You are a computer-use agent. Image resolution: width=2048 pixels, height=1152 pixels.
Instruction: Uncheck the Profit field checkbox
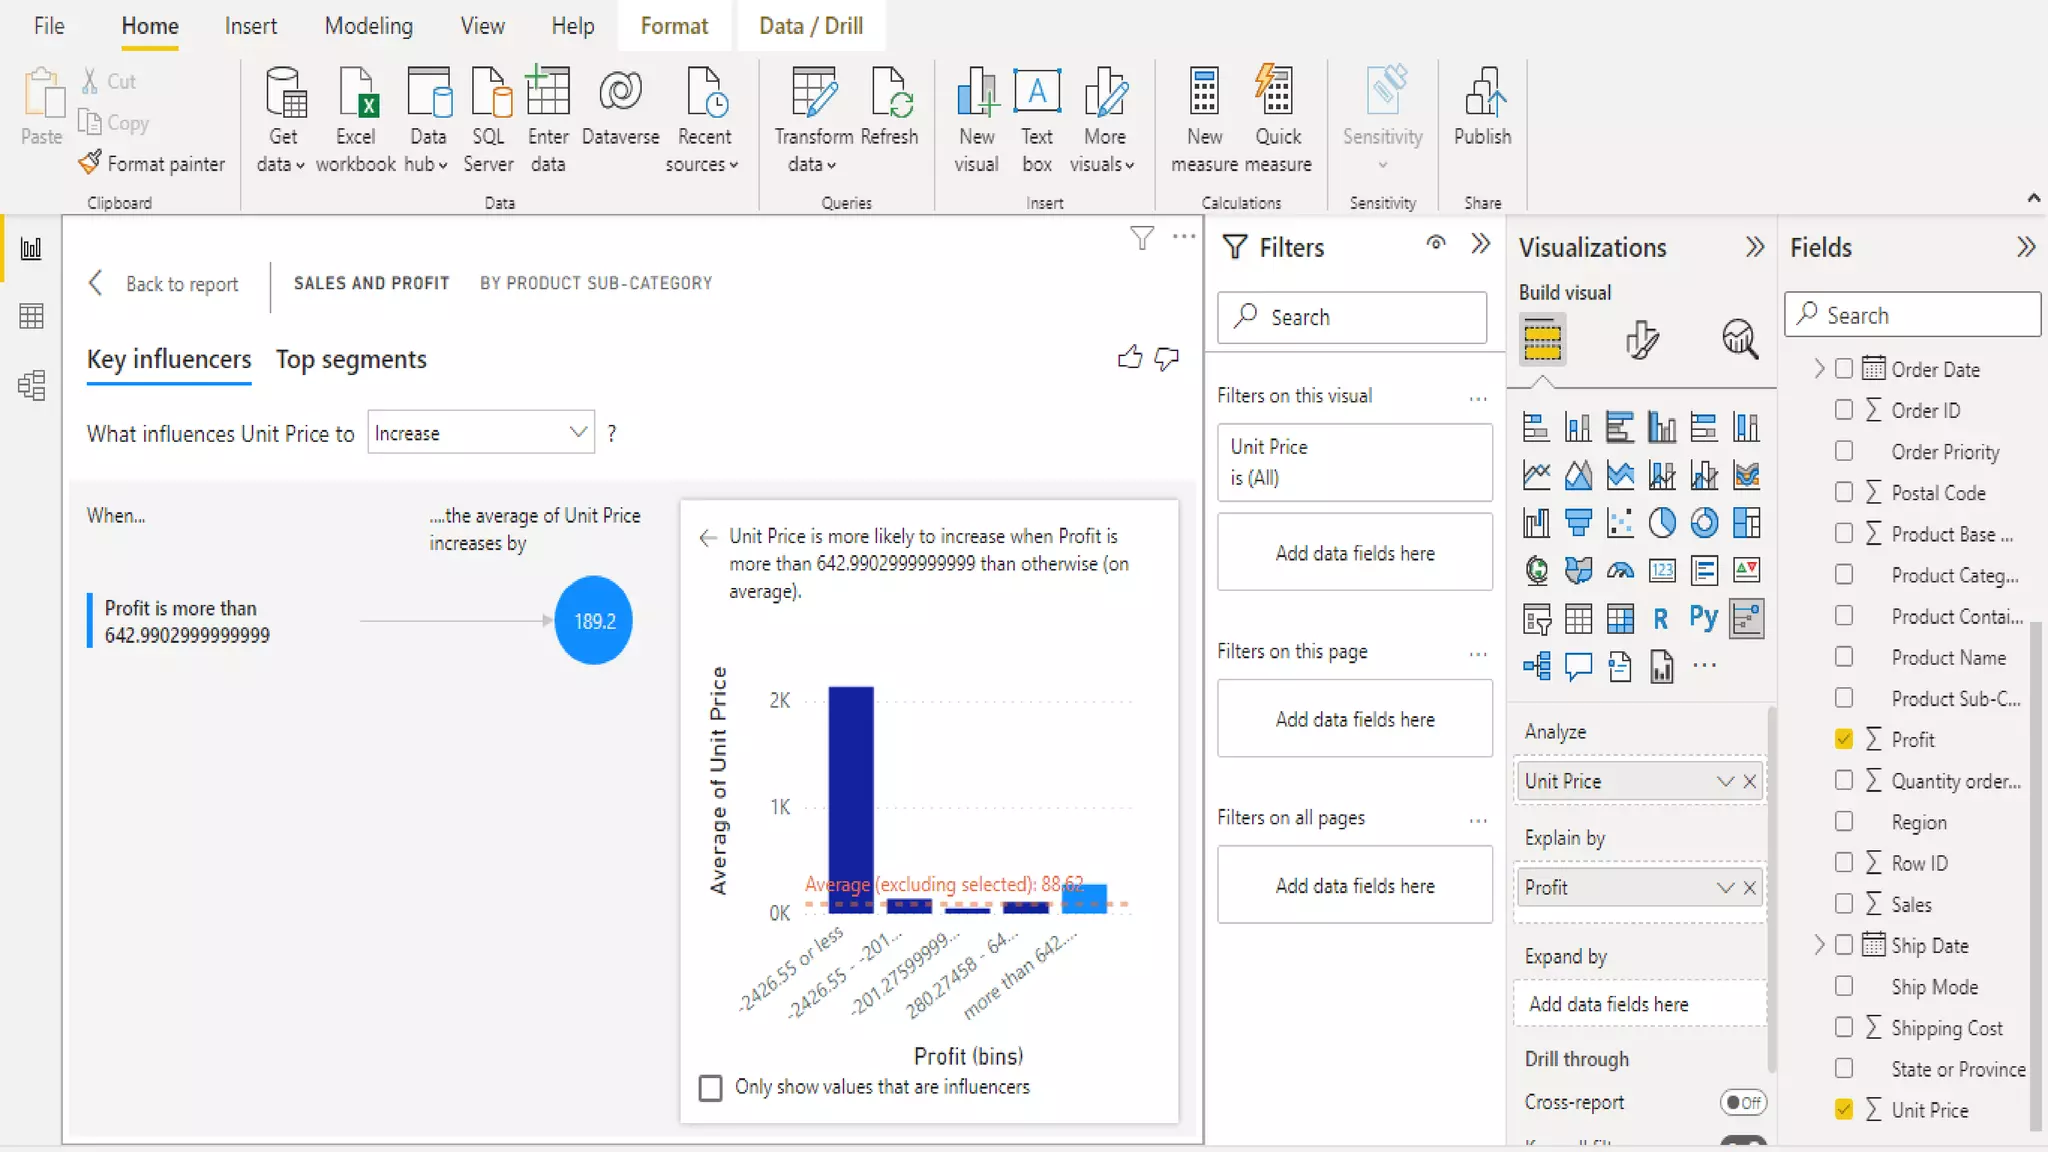coord(1844,739)
